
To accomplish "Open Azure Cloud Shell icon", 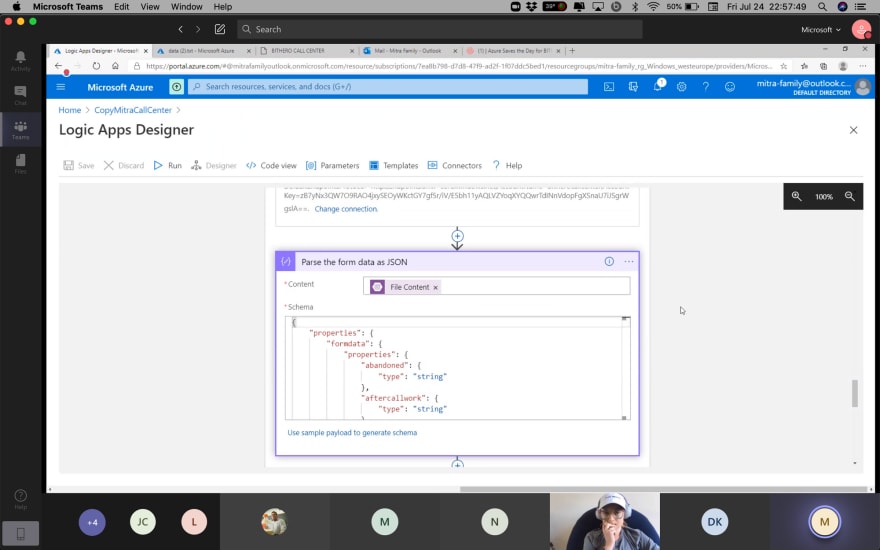I will pyautogui.click(x=609, y=86).
